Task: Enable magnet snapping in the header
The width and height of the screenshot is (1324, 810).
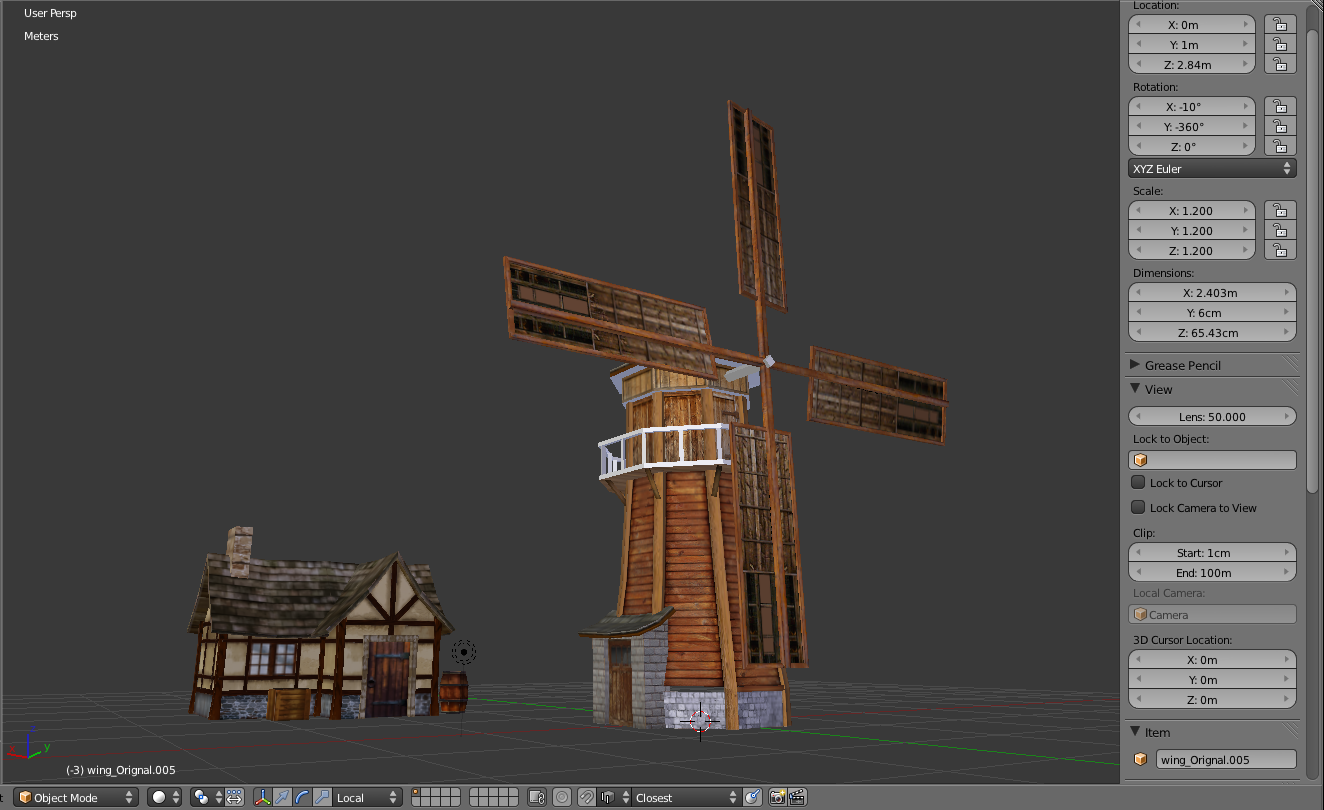Action: coord(585,797)
